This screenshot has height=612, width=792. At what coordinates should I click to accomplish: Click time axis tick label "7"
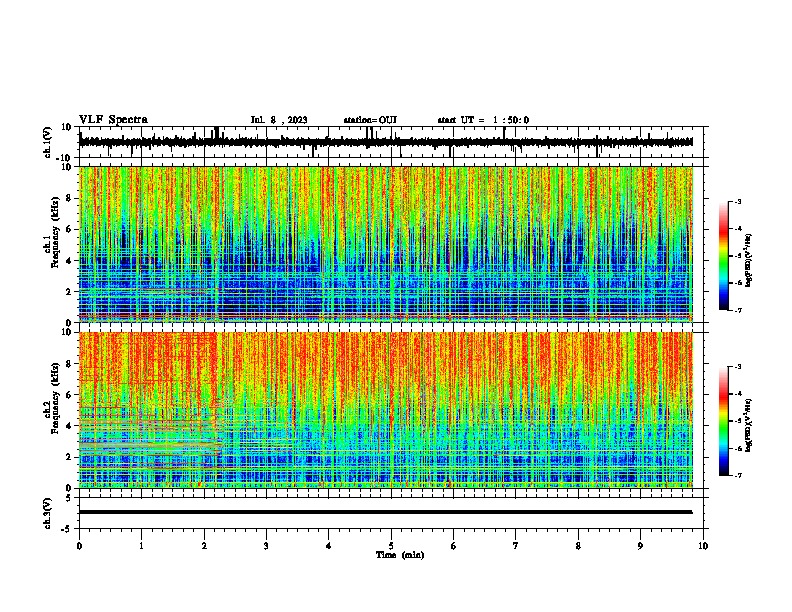[516, 546]
